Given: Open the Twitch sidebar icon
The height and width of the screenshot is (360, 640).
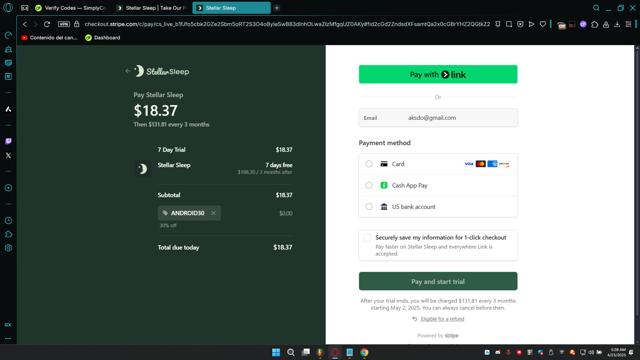Looking at the screenshot, I should click(8, 141).
